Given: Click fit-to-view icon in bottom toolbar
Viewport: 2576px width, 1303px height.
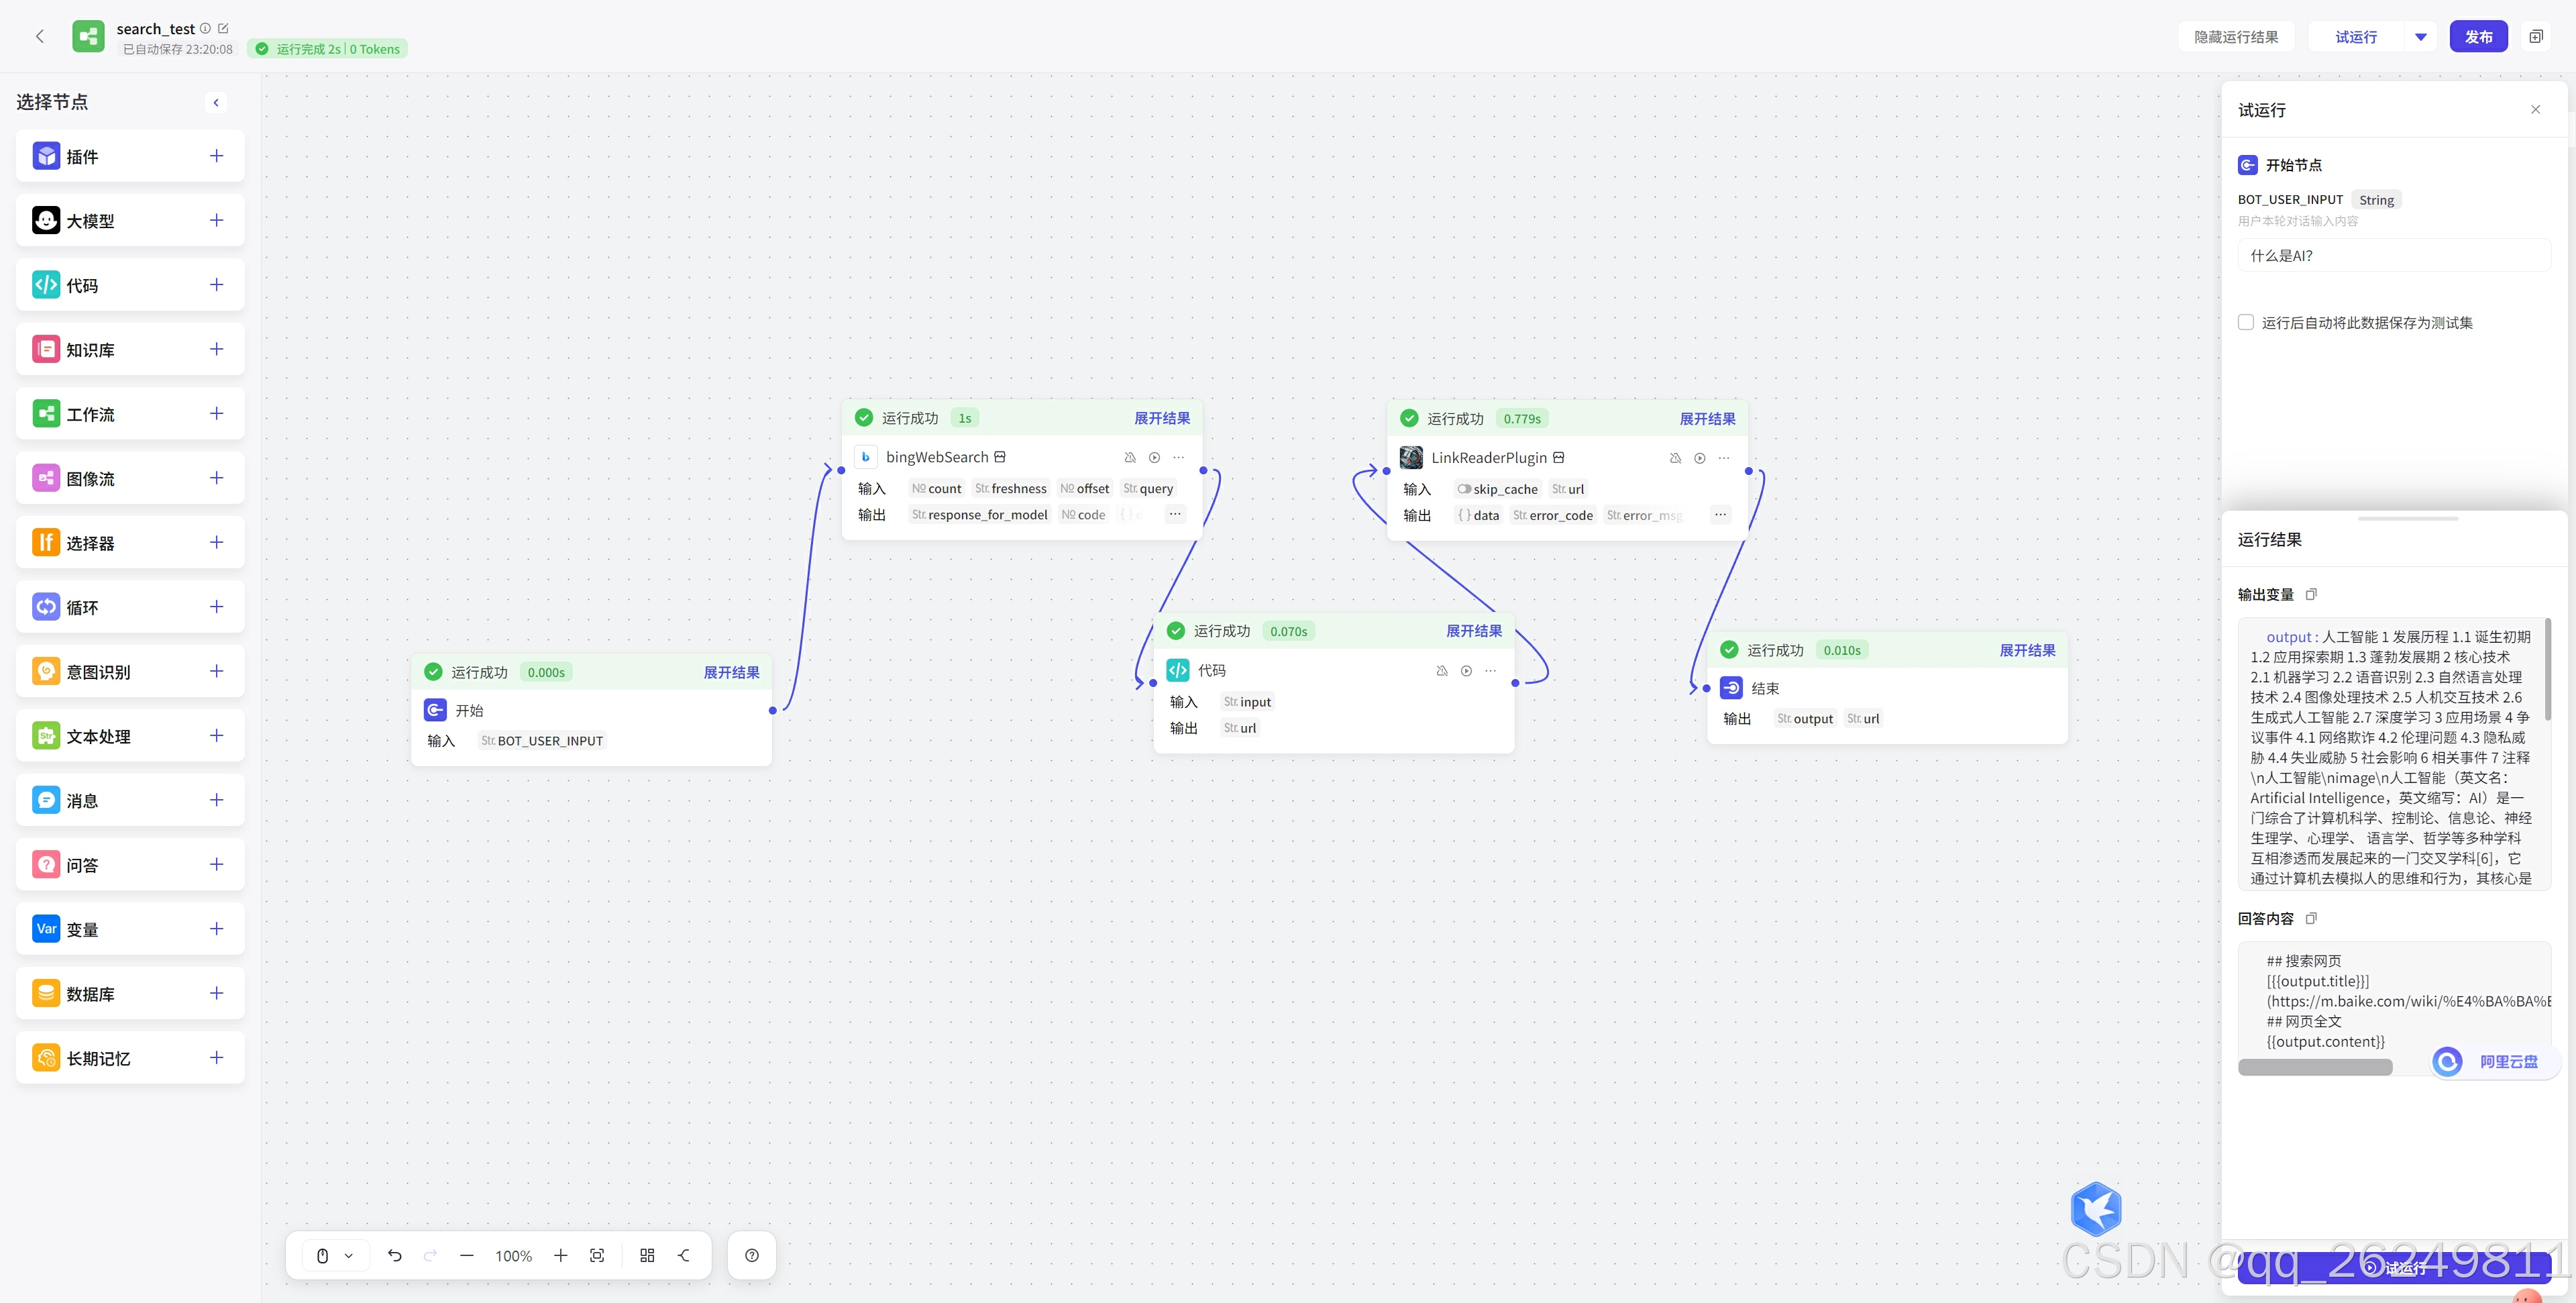Looking at the screenshot, I should point(597,1256).
